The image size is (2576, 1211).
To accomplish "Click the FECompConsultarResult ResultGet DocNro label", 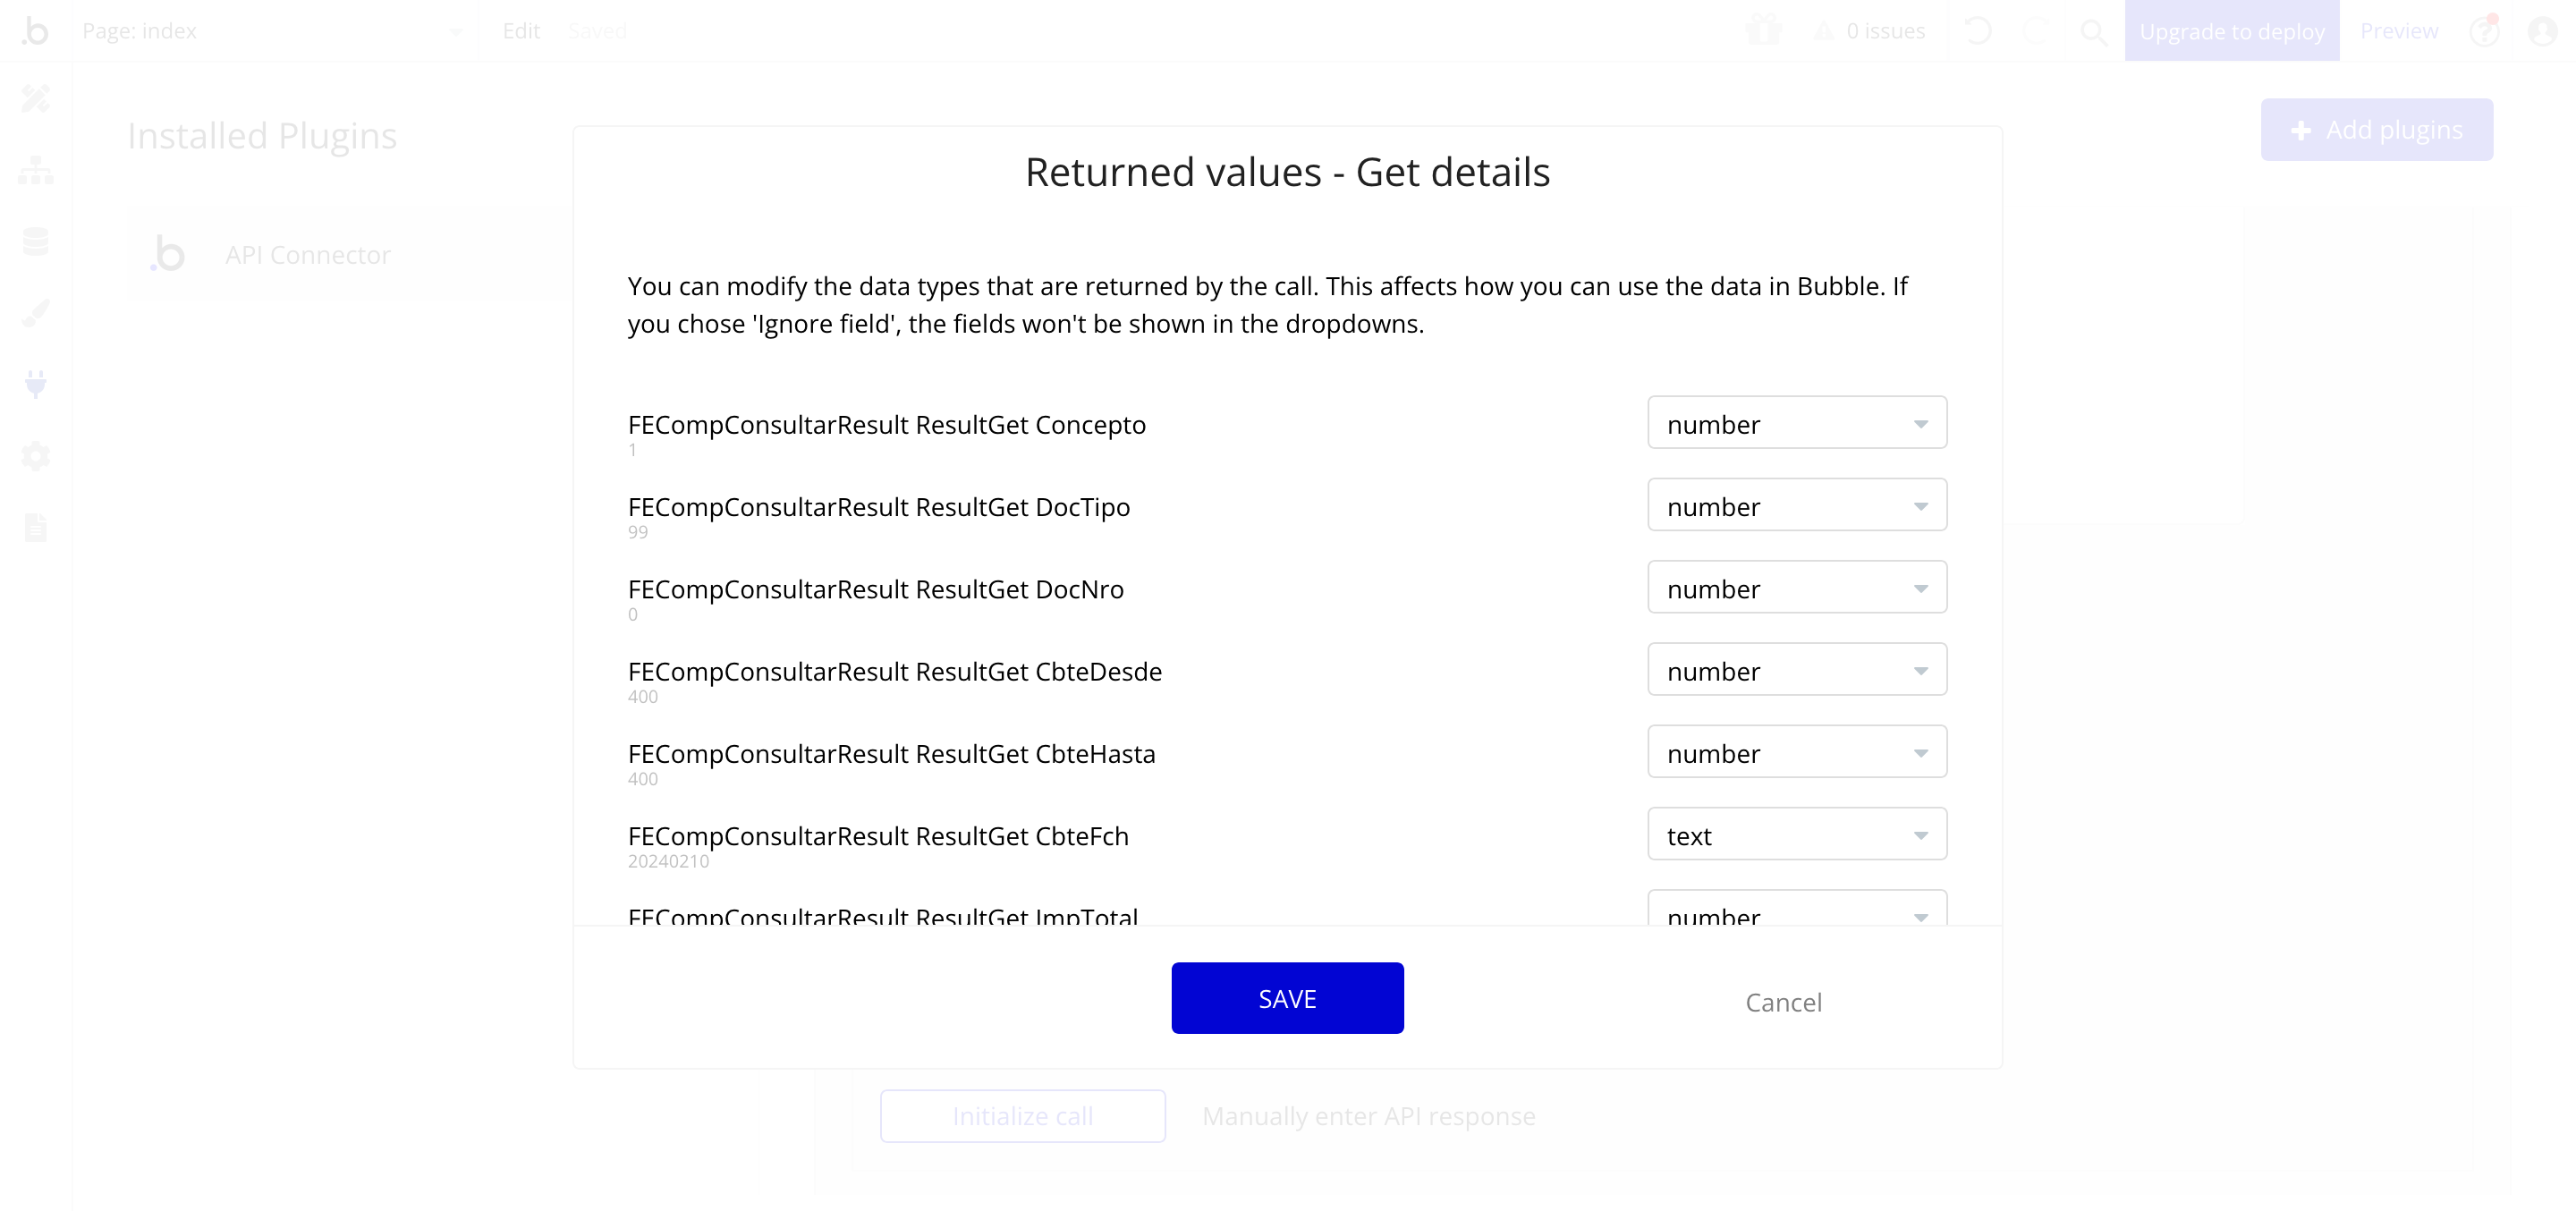I will [x=876, y=589].
